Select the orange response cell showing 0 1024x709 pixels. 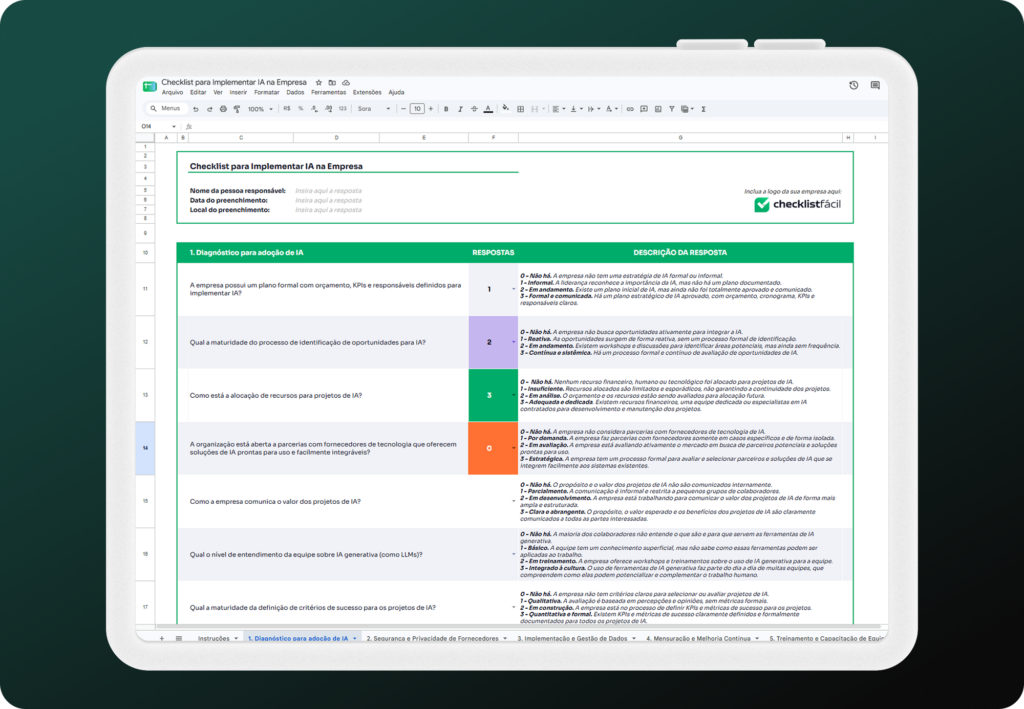(x=493, y=448)
